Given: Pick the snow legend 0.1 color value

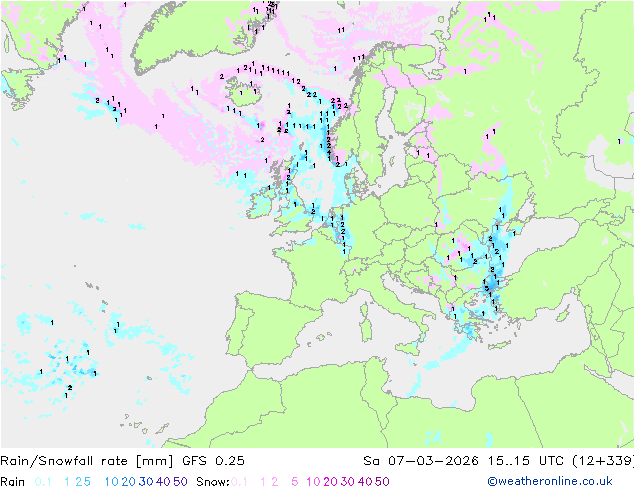Looking at the screenshot, I should 239,482.
